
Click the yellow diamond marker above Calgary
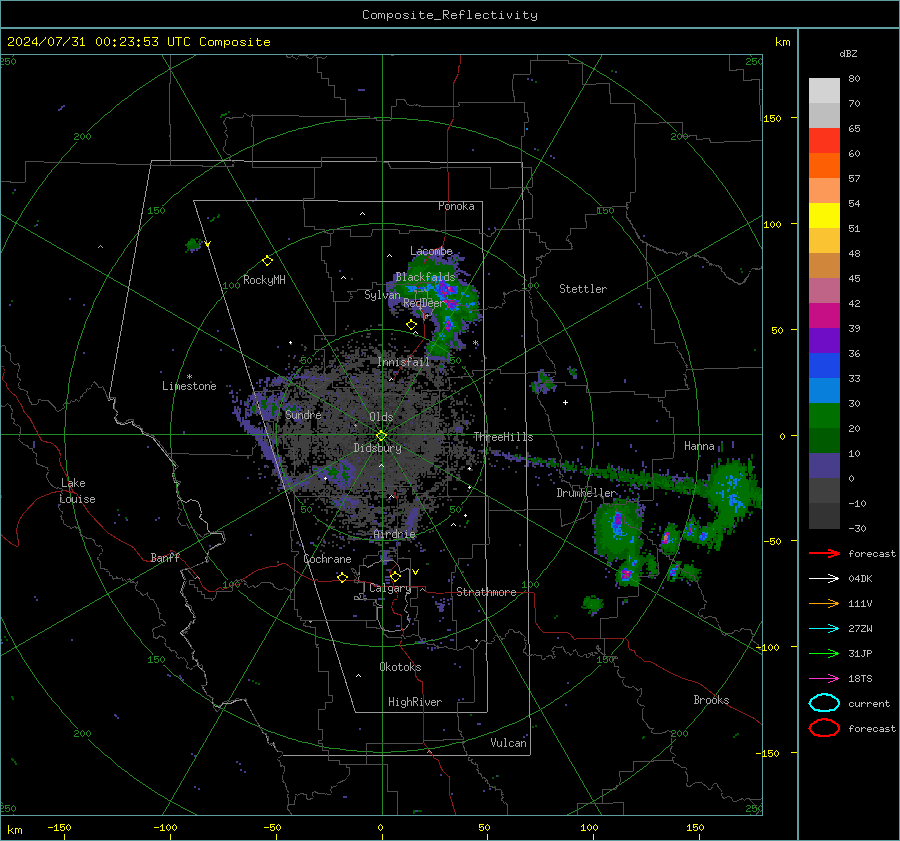coord(395,576)
